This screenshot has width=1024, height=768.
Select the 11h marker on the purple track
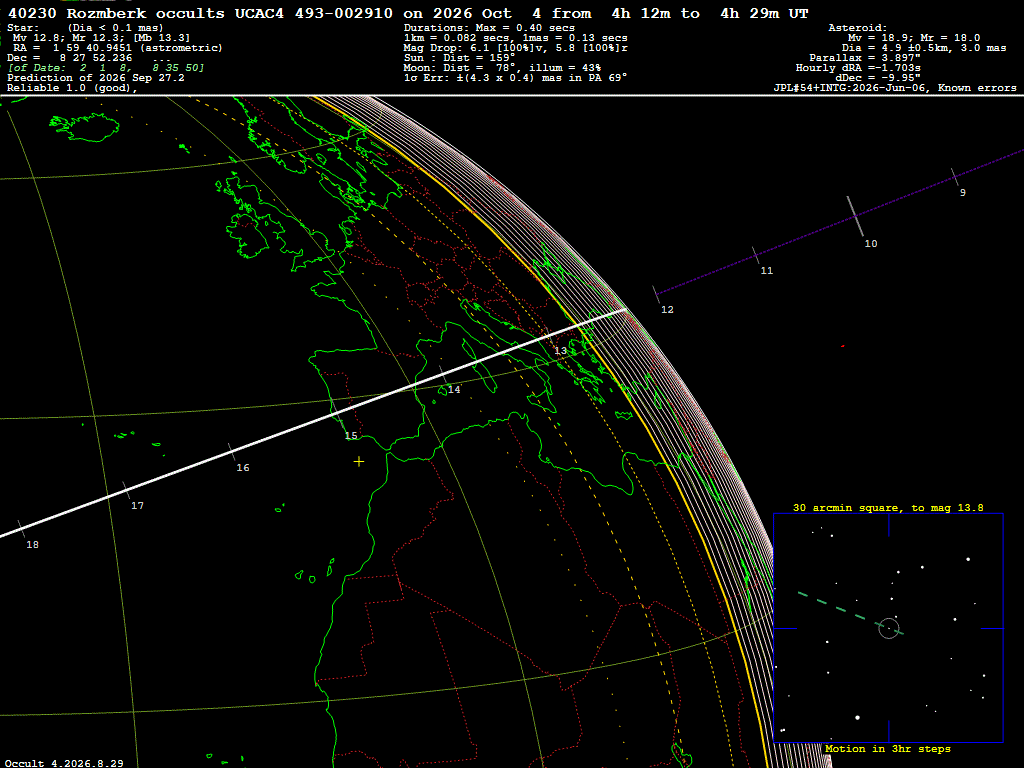[756, 255]
